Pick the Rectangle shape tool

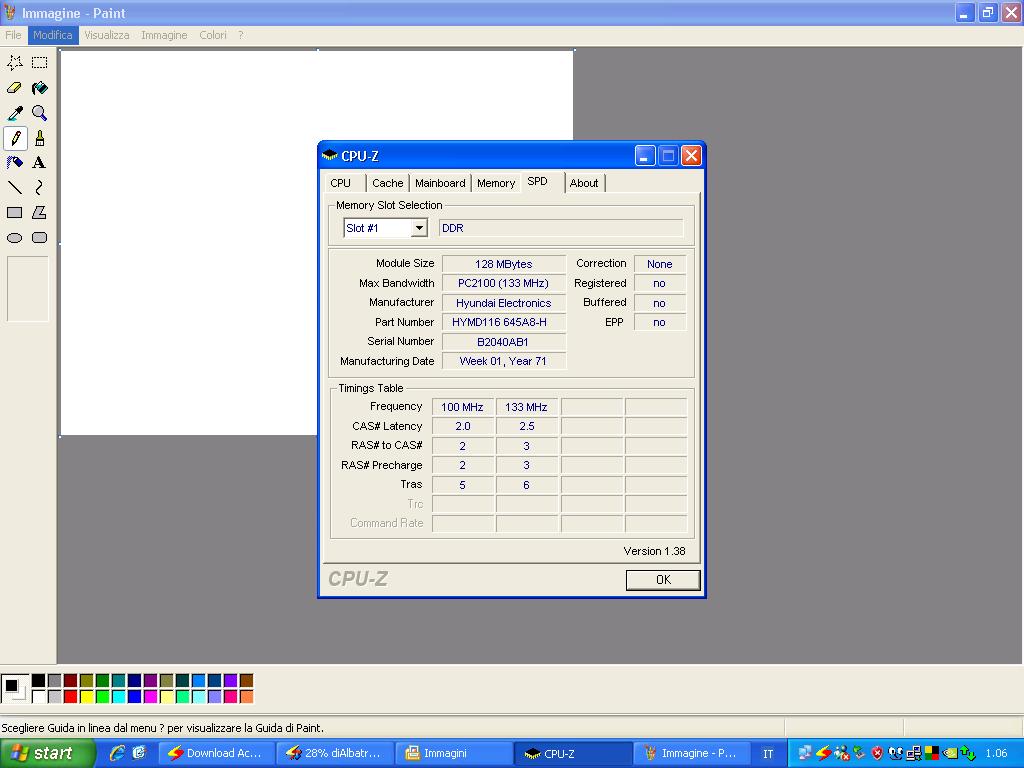[14, 213]
